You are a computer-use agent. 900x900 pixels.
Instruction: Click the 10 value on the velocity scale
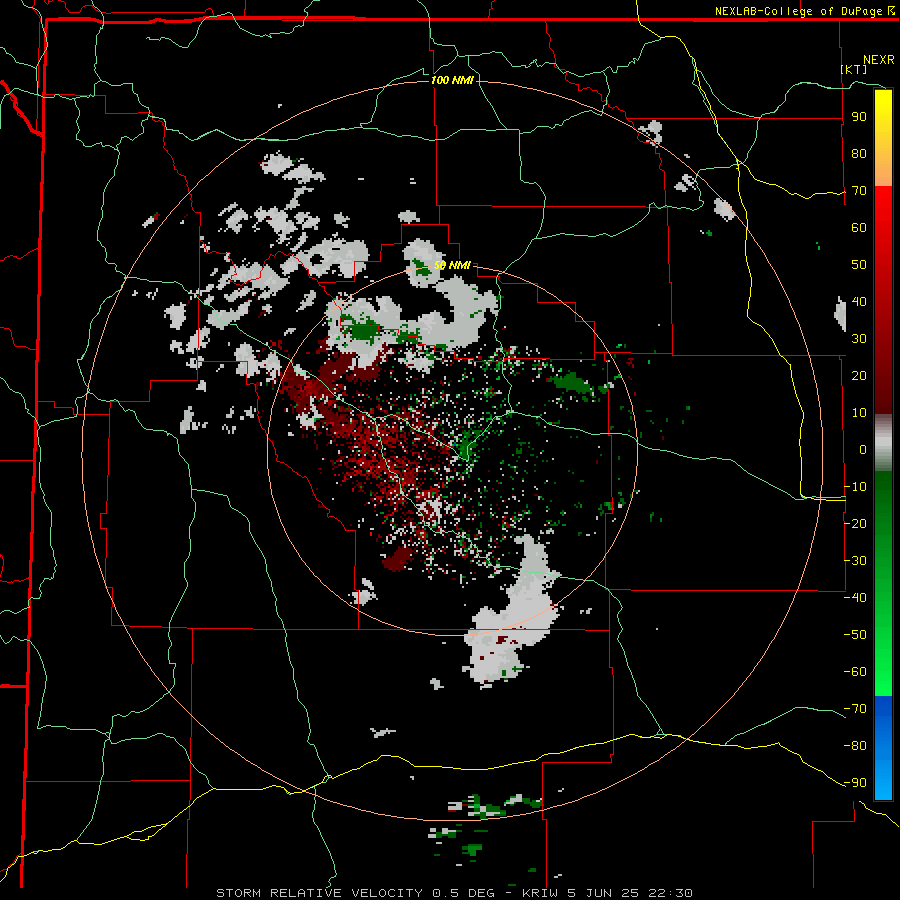coord(859,413)
